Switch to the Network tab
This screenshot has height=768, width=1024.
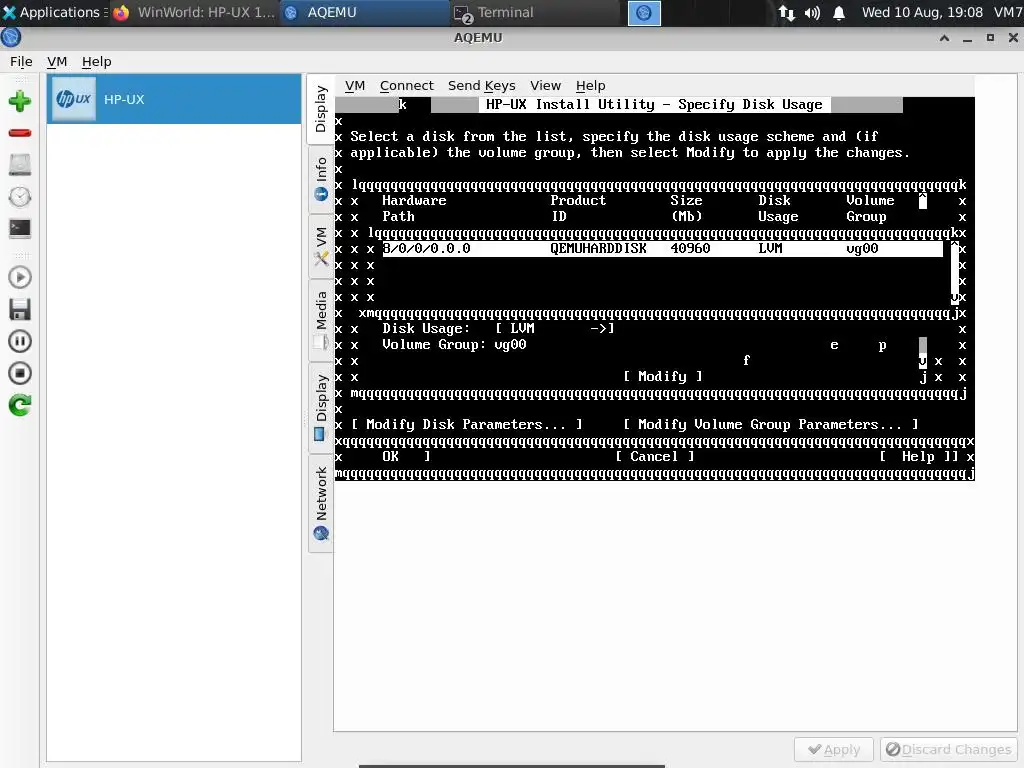[321, 504]
